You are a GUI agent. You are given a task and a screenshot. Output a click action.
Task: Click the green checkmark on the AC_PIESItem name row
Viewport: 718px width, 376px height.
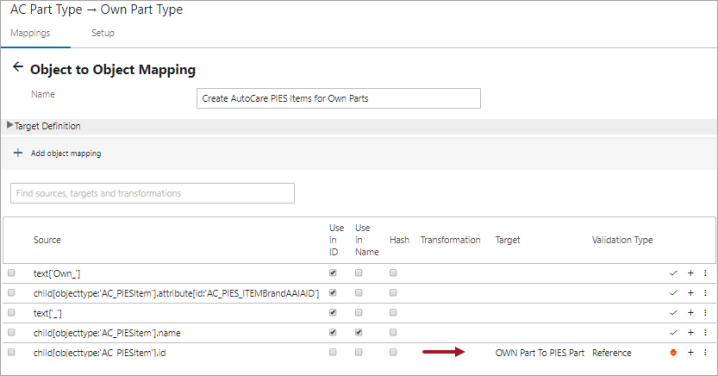click(x=673, y=333)
